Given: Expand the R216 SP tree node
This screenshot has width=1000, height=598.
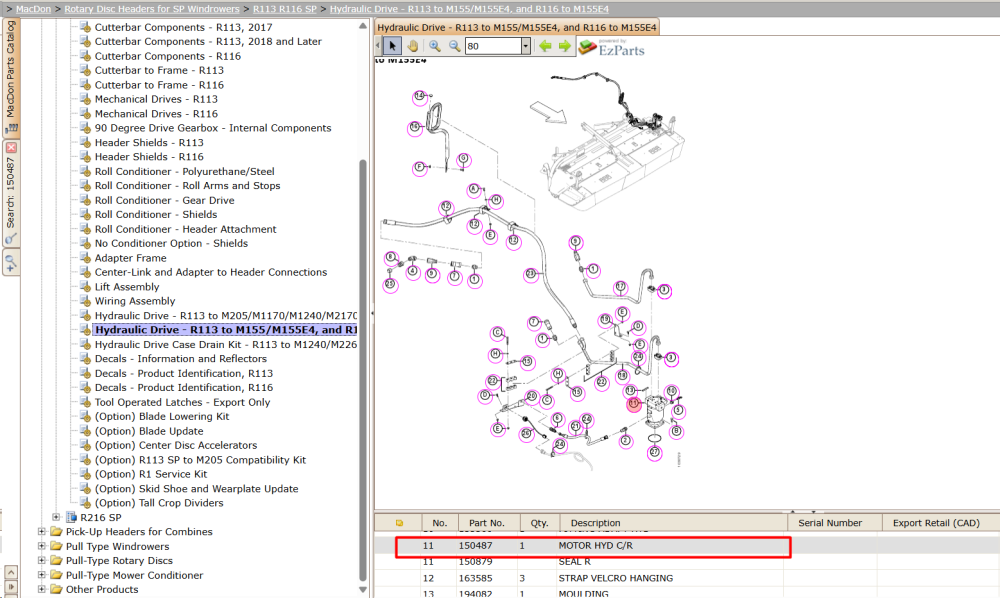Looking at the screenshot, I should coord(56,517).
